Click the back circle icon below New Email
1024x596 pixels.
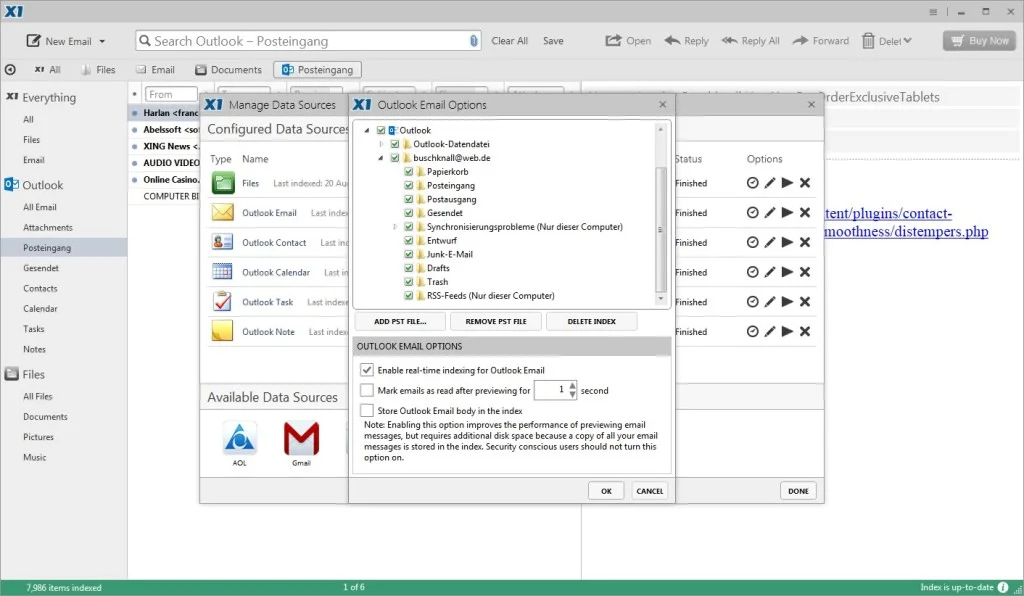10,69
